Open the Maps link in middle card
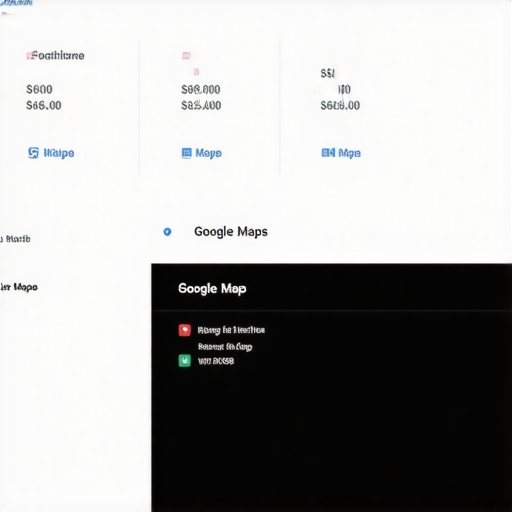This screenshot has height=512, width=512. point(209,153)
